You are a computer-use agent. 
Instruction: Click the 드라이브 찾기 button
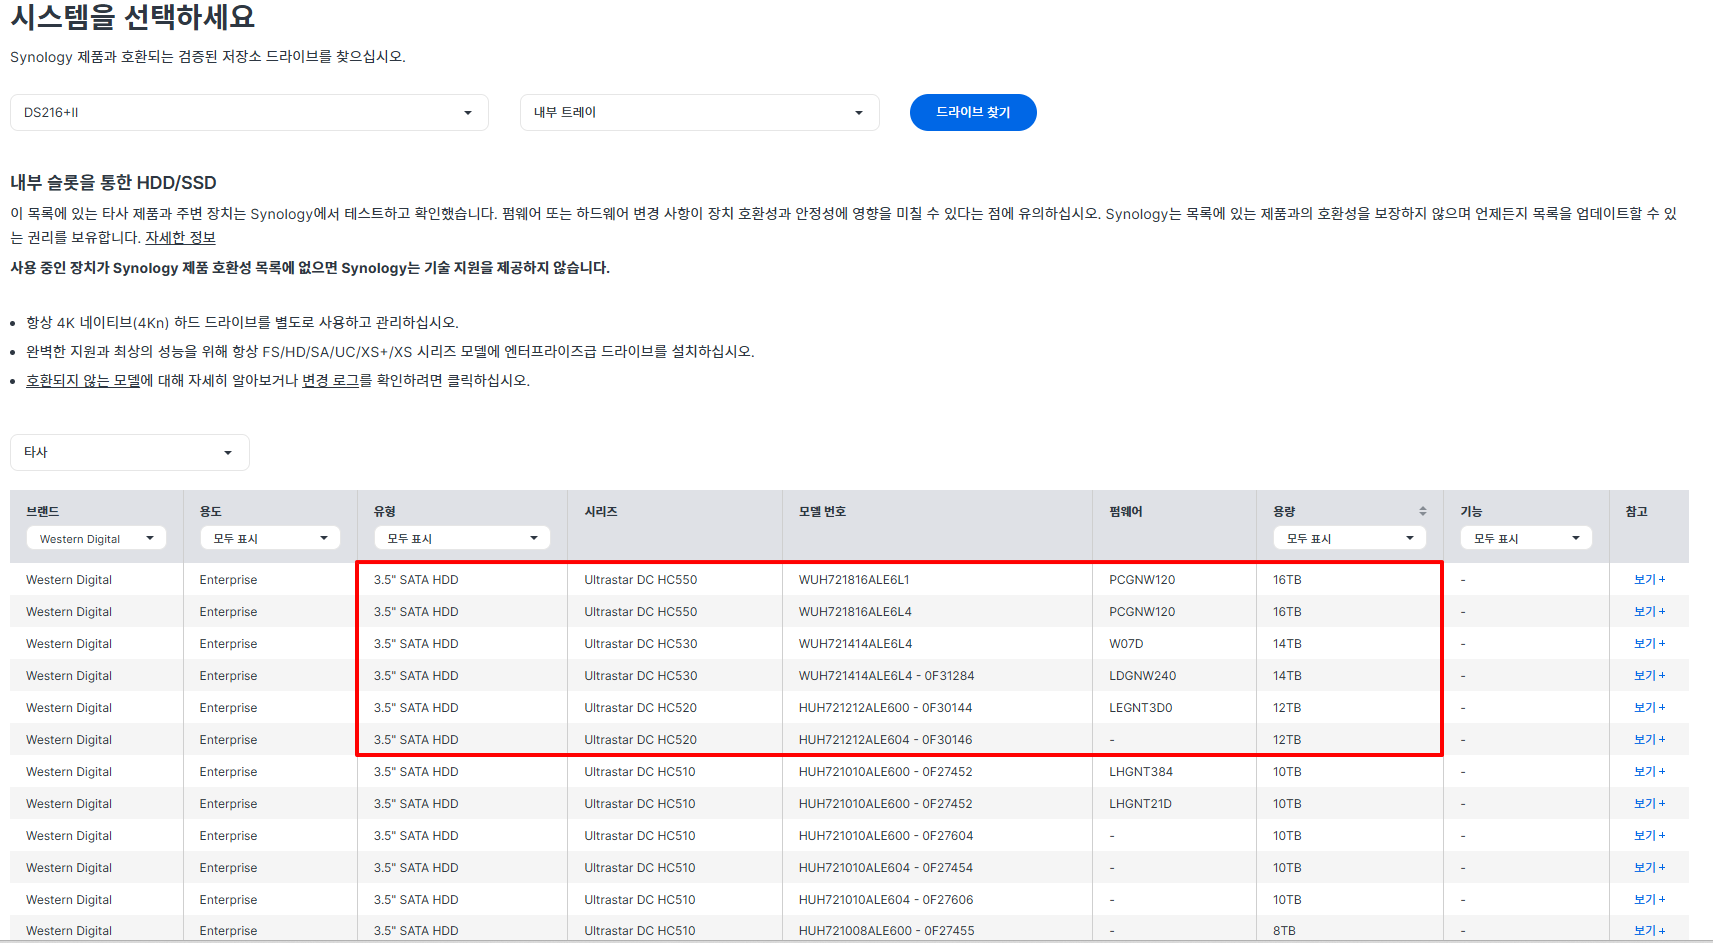(x=973, y=112)
